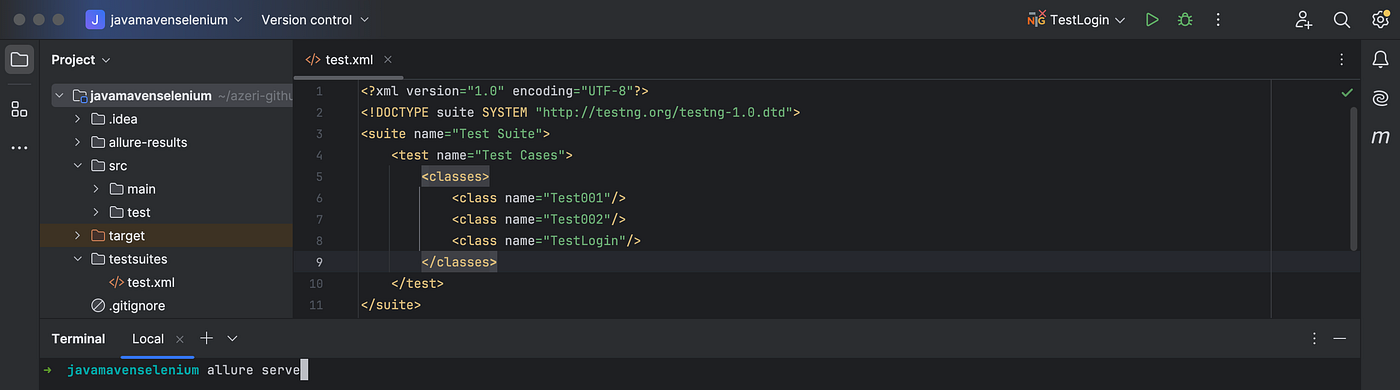Collapse the javamavenselenium root node
The height and width of the screenshot is (390, 1400).
(x=60, y=96)
